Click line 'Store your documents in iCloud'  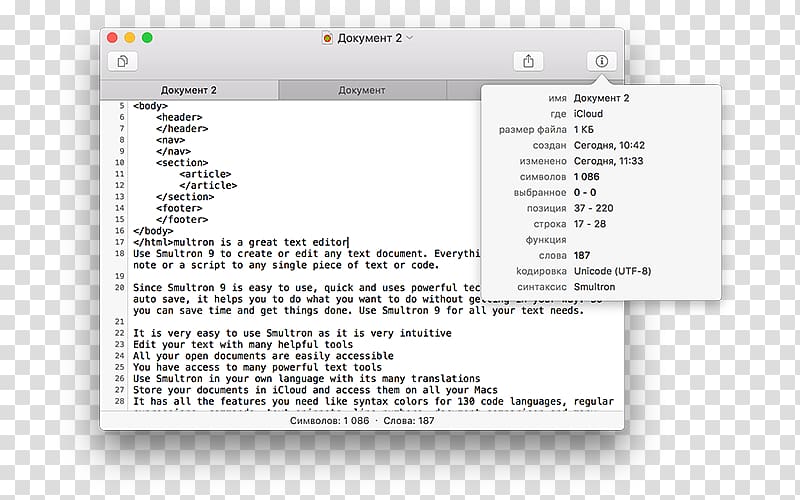point(315,390)
